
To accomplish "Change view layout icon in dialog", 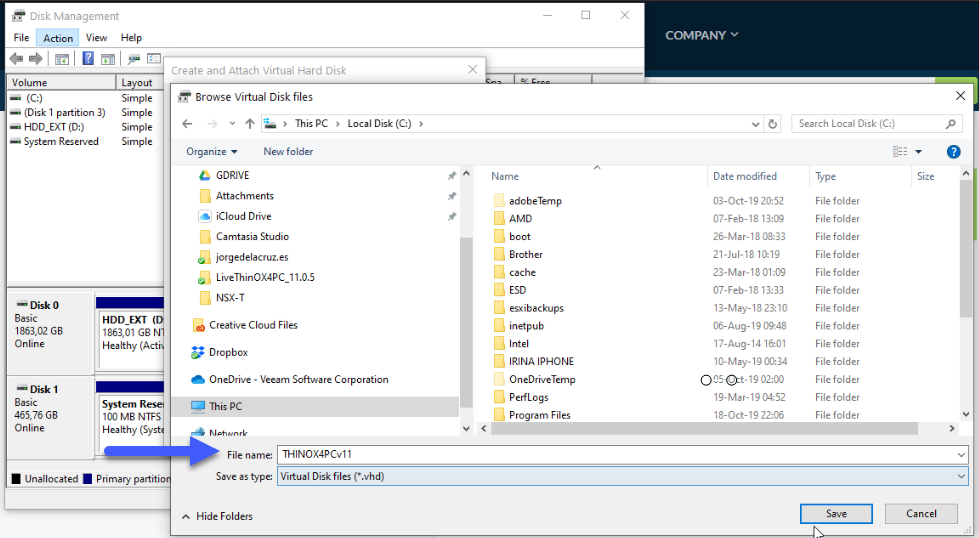I will (900, 152).
